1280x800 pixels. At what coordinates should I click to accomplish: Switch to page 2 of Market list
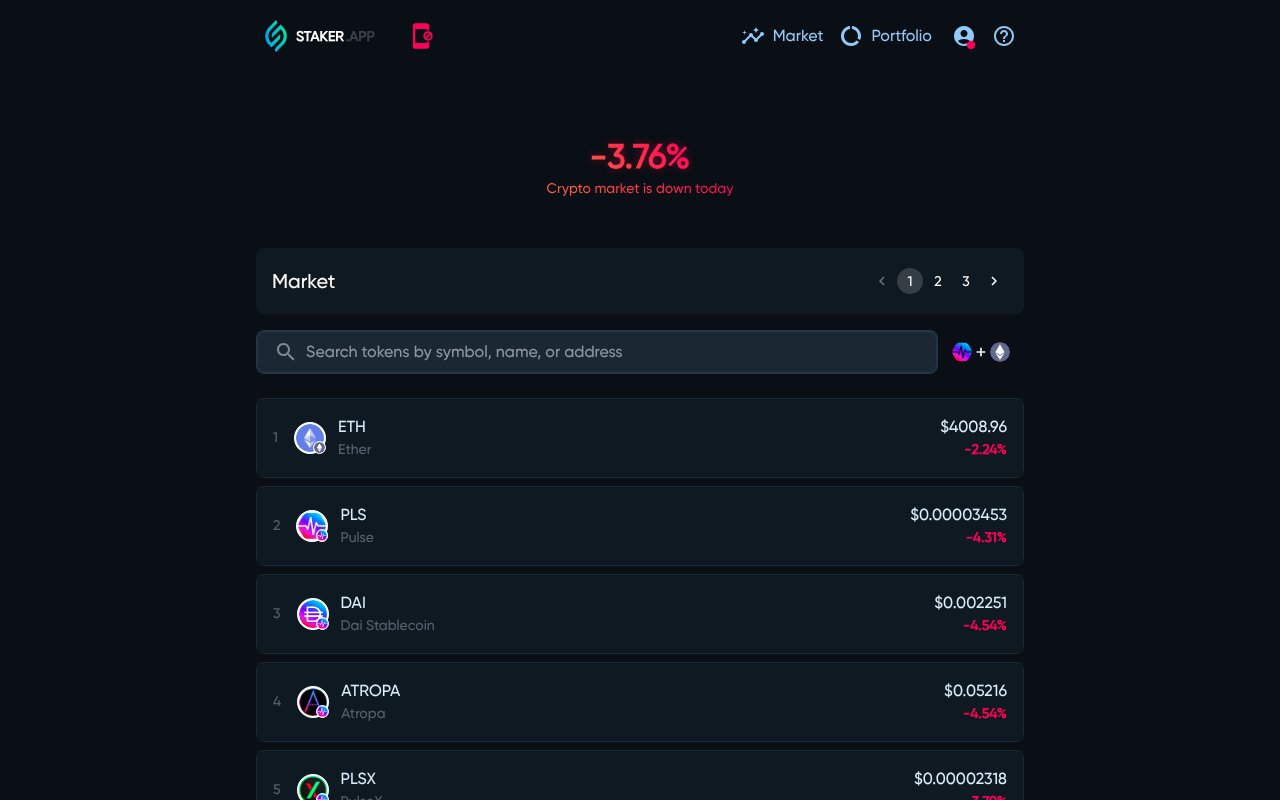pos(937,281)
